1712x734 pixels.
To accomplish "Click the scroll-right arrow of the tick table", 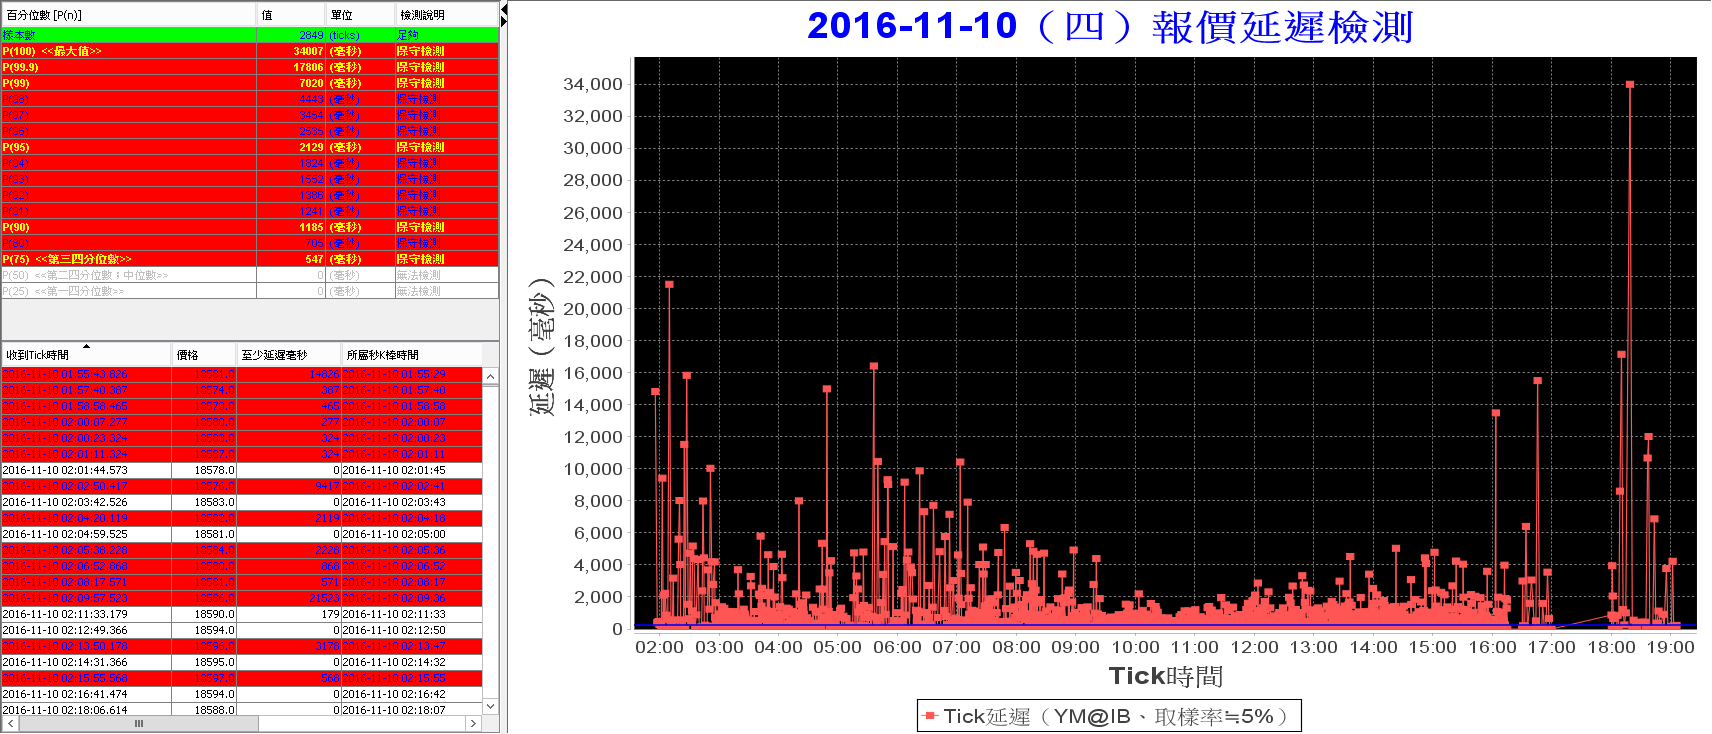I will [474, 723].
